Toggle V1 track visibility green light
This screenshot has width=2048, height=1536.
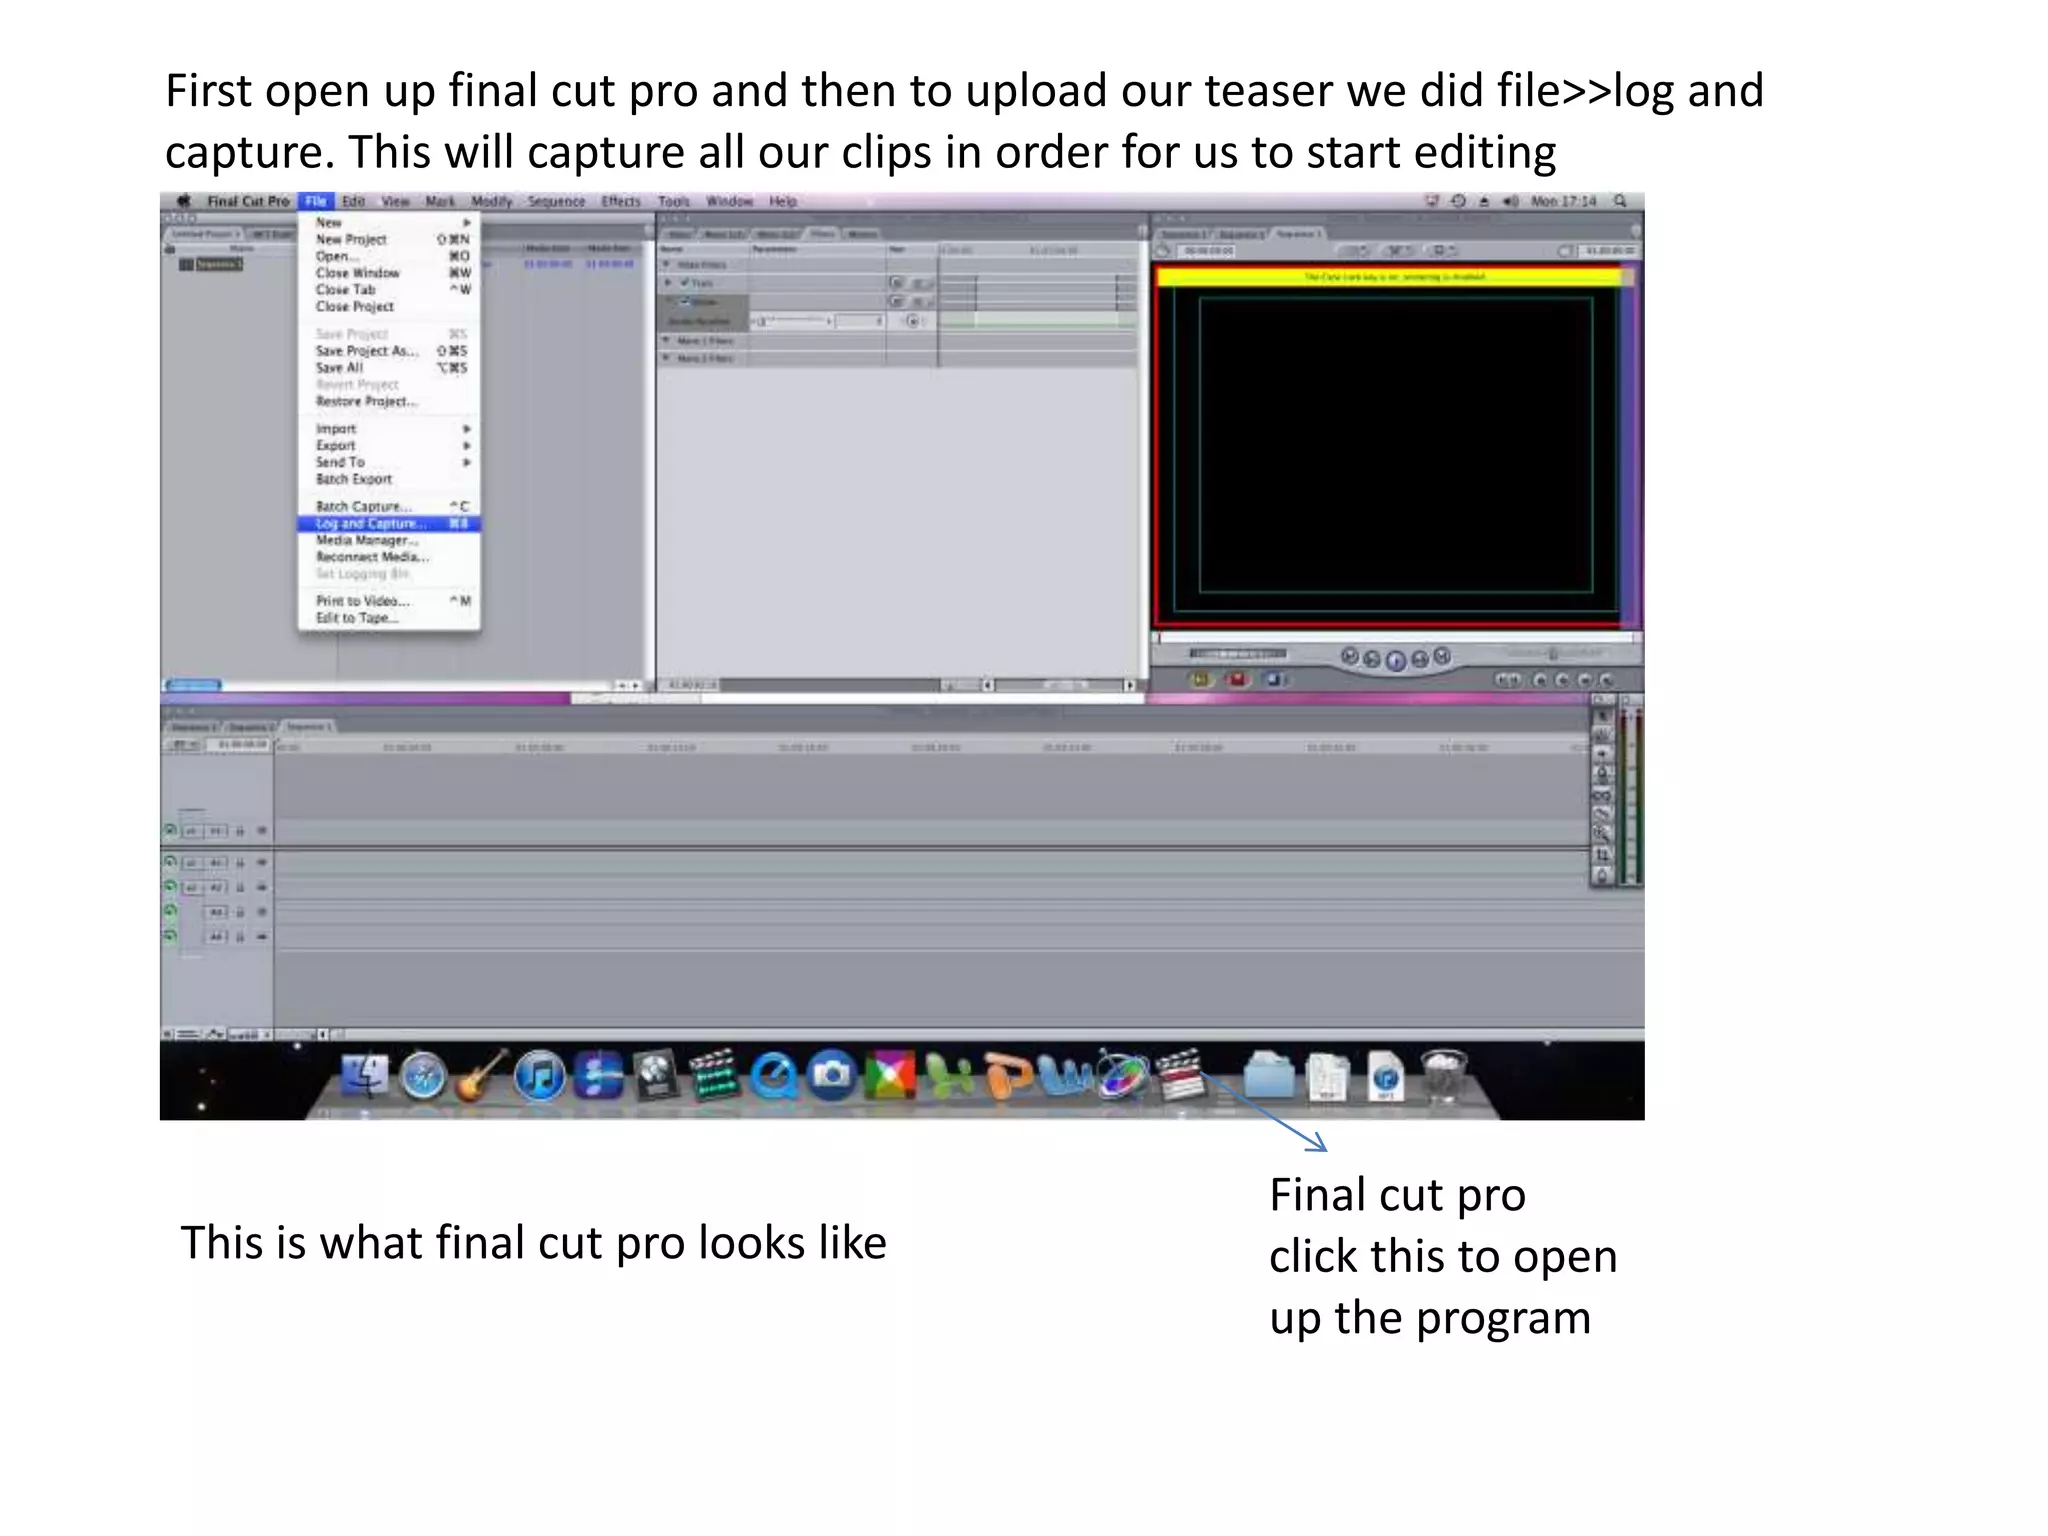(170, 830)
